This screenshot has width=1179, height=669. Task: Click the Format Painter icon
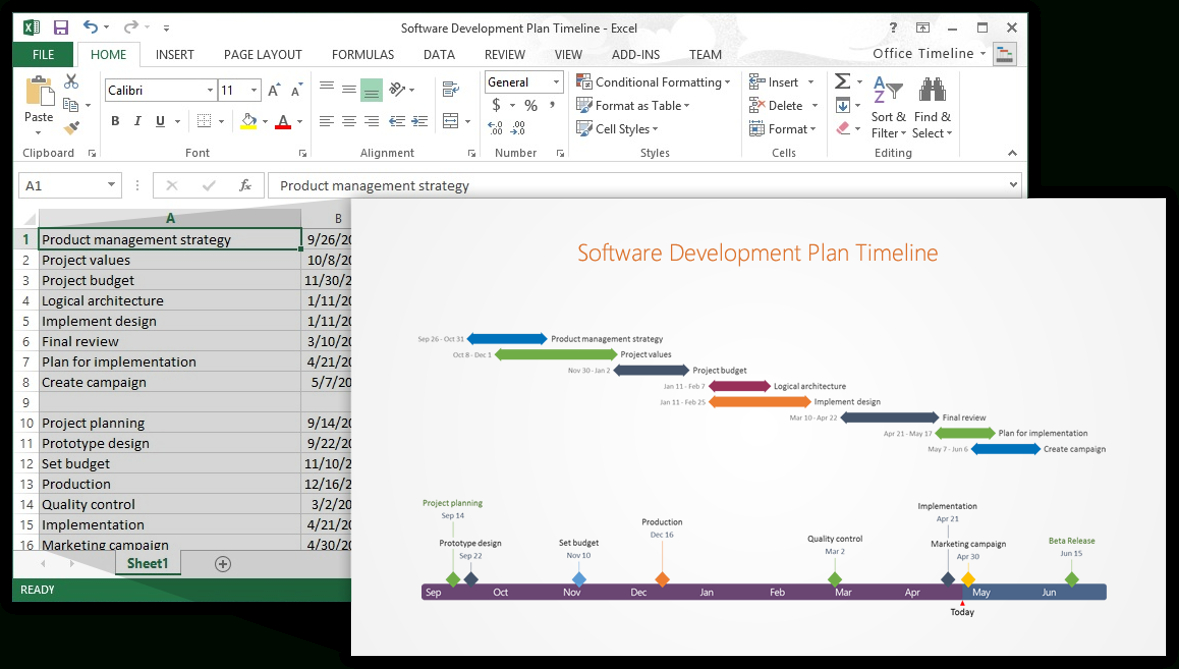(73, 127)
